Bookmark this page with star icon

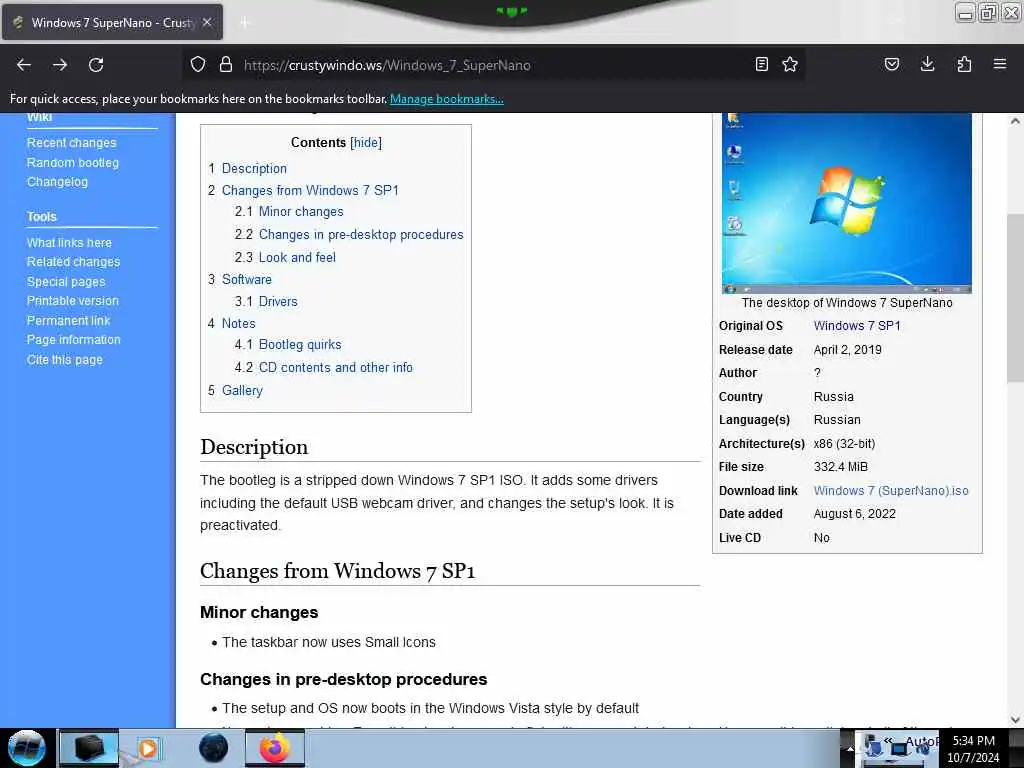(790, 64)
